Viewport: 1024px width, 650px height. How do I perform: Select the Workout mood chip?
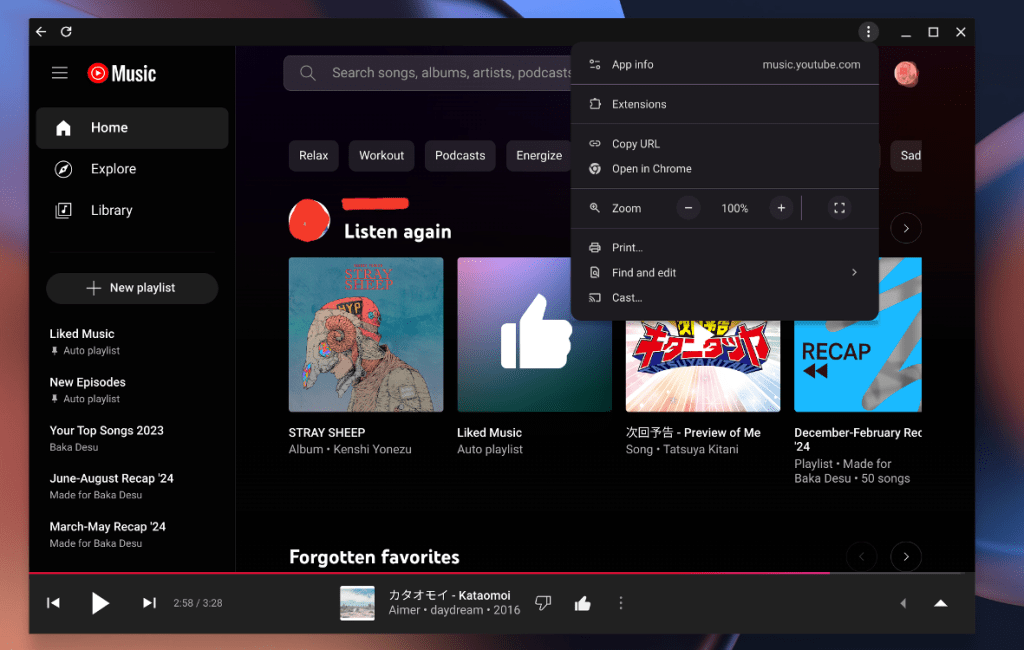381,155
